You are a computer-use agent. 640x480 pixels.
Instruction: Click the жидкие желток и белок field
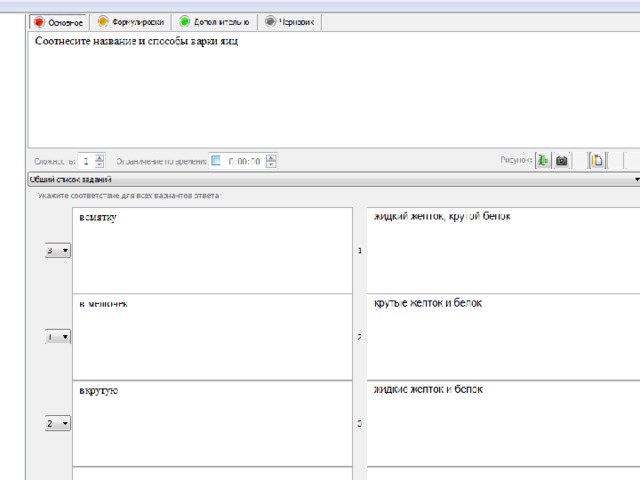503,423
